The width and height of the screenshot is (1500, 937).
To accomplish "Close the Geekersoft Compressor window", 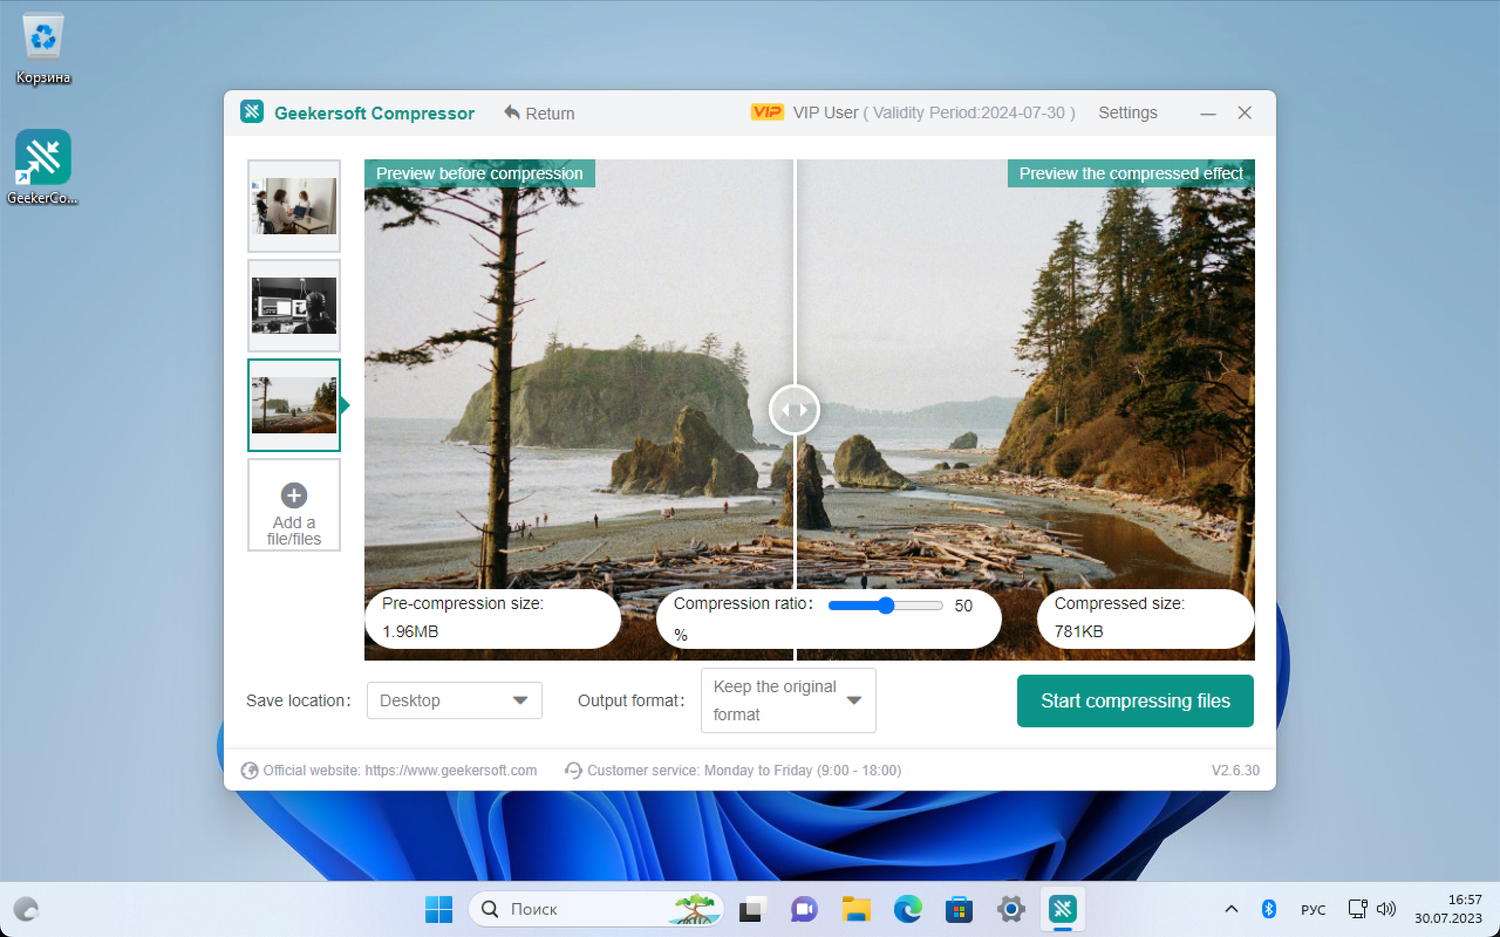I will pyautogui.click(x=1245, y=113).
